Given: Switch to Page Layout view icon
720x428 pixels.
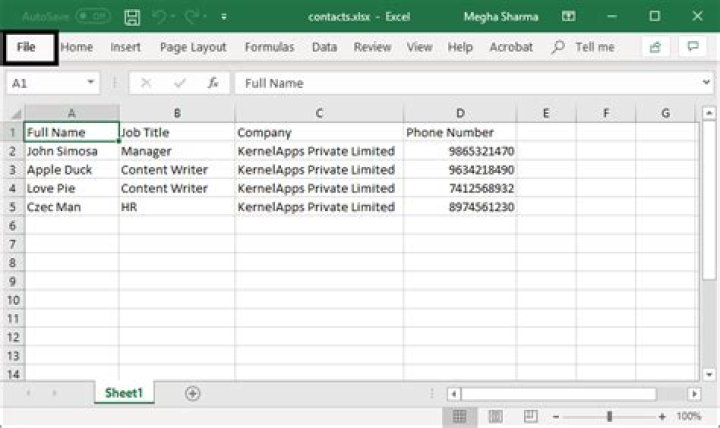Looking at the screenshot, I should 494,416.
